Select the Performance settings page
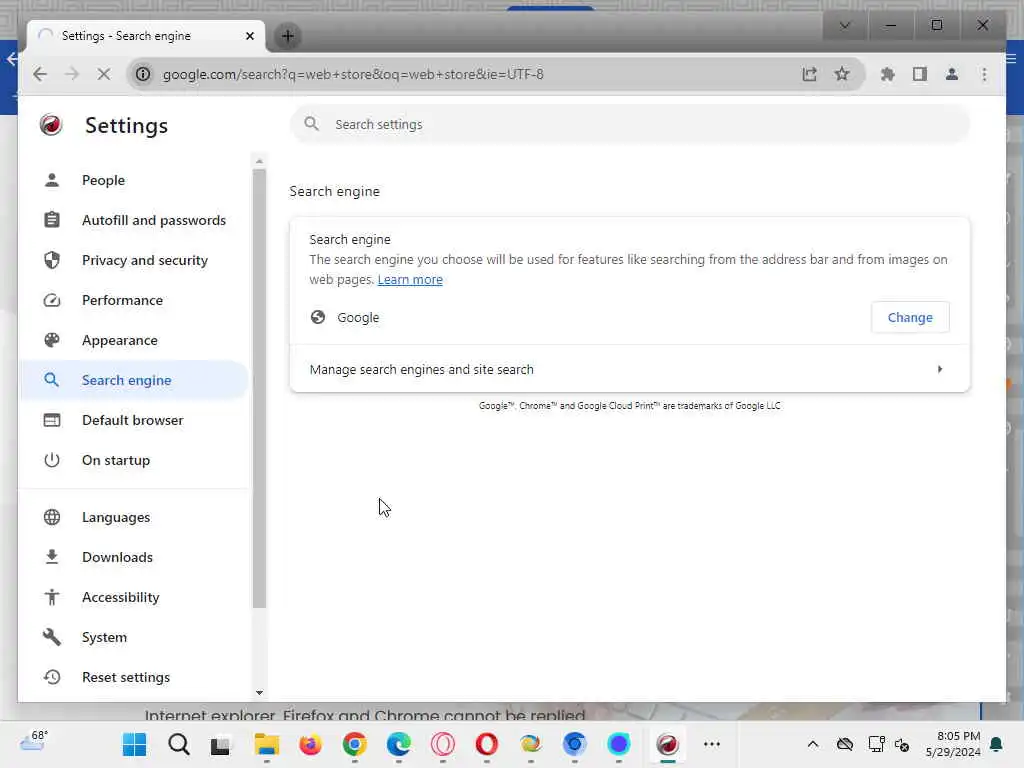Image resolution: width=1024 pixels, height=768 pixels. 134,300
